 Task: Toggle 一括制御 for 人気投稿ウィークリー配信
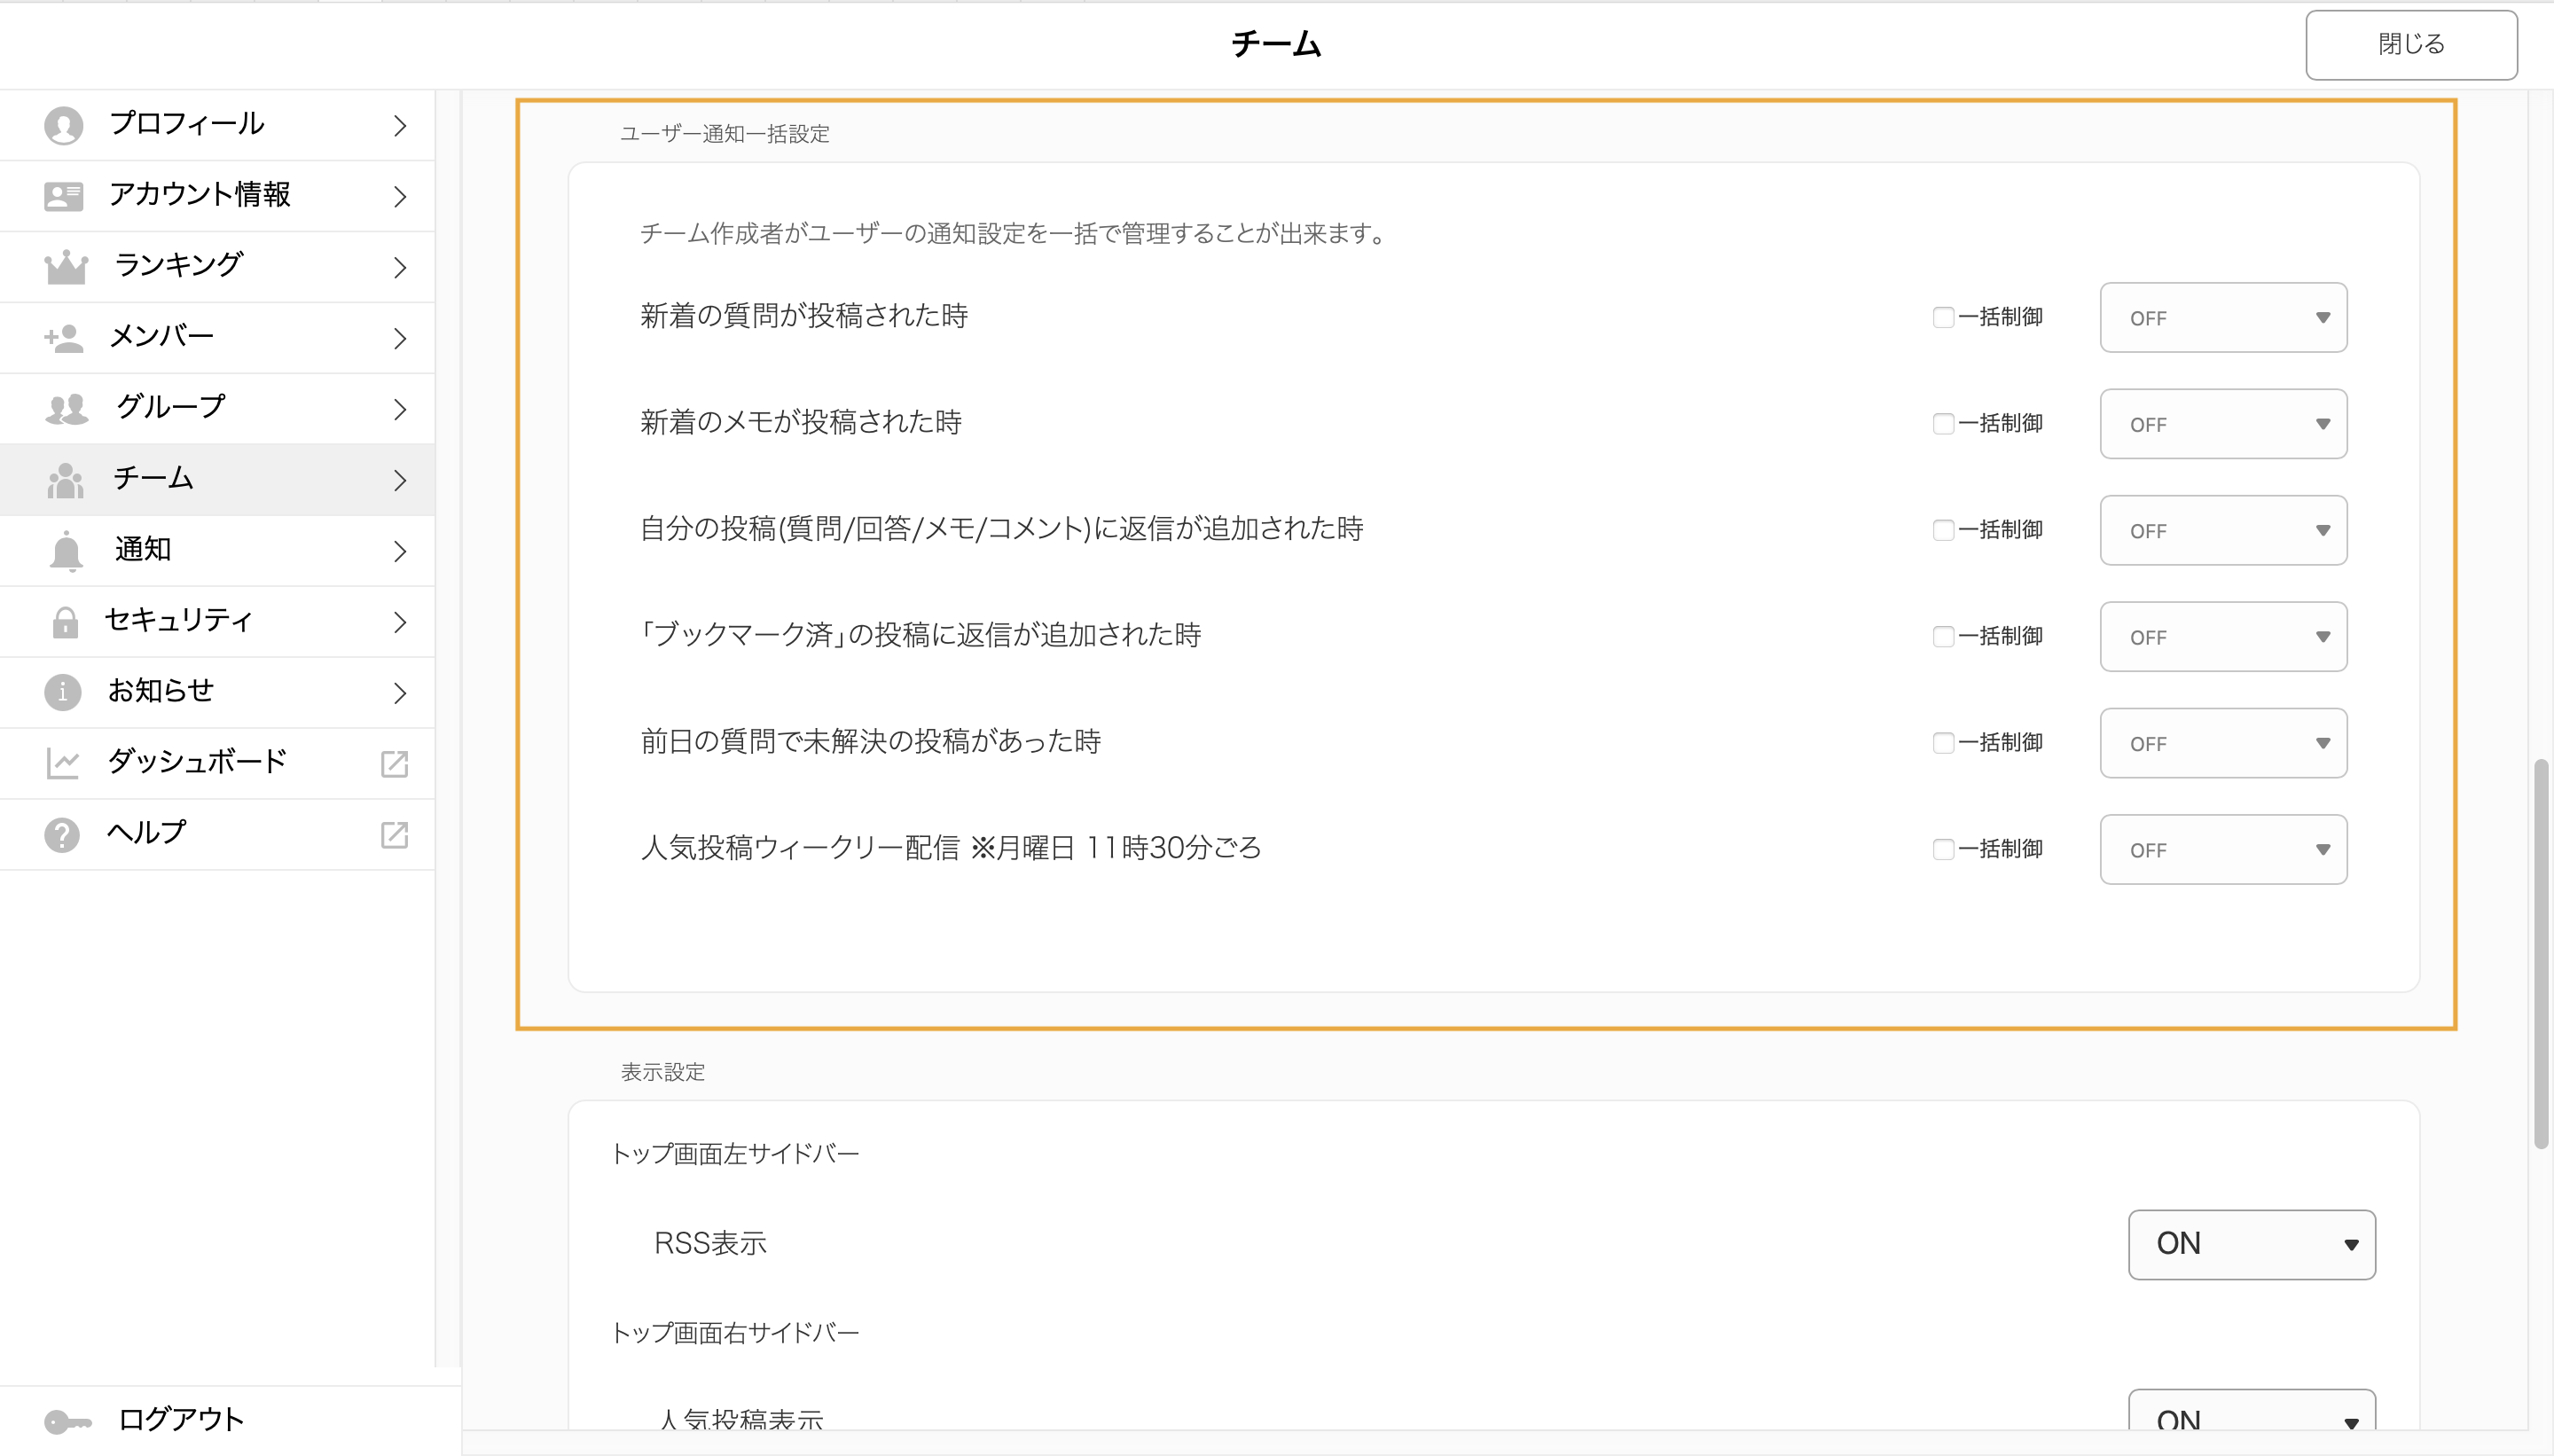(x=1943, y=850)
